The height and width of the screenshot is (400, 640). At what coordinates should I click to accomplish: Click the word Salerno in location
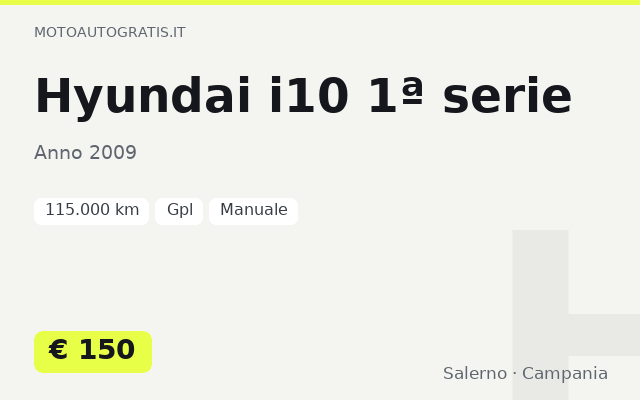[x=475, y=373]
